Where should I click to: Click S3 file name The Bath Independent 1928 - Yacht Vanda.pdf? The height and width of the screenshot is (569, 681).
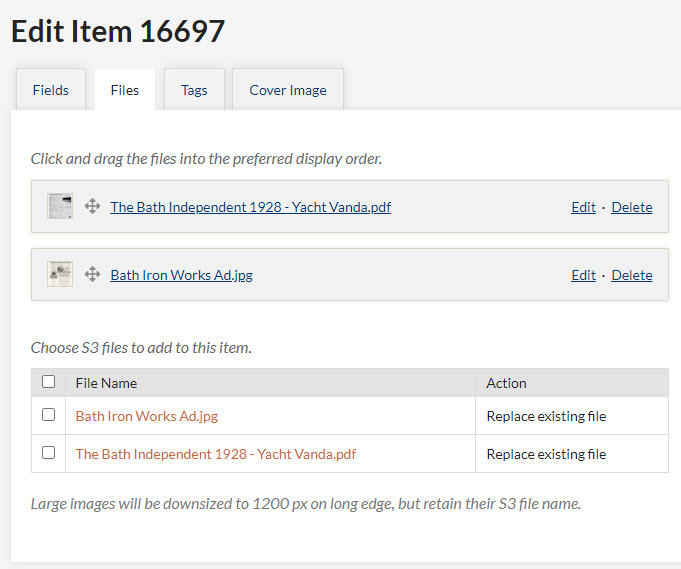coord(216,454)
